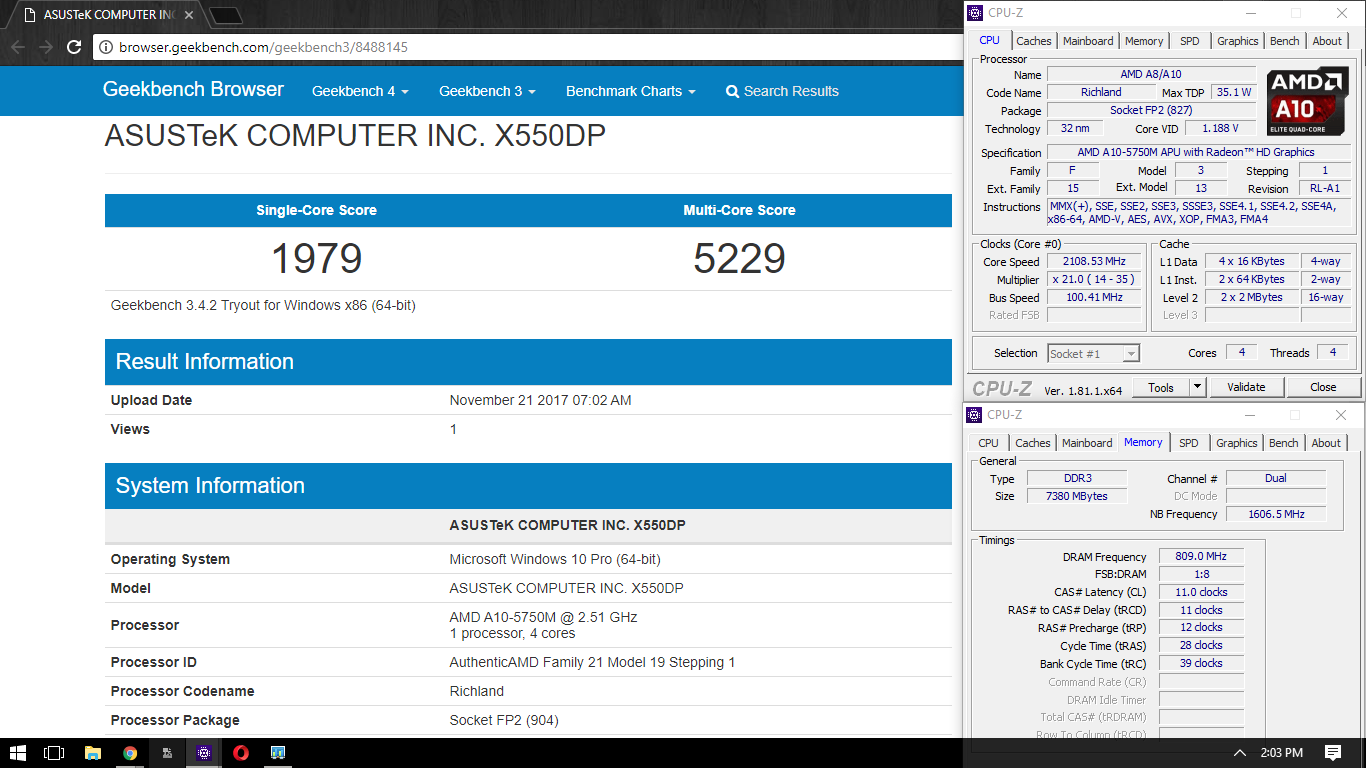Open the Benchmark Charts dropdown
The height and width of the screenshot is (768, 1366).
click(x=630, y=91)
